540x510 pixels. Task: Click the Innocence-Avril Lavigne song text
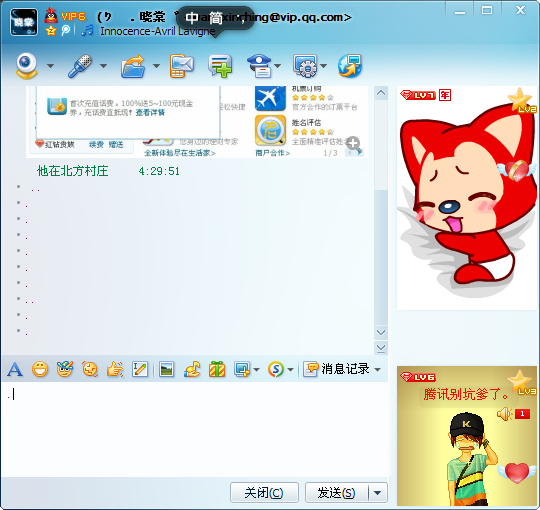[x=157, y=31]
